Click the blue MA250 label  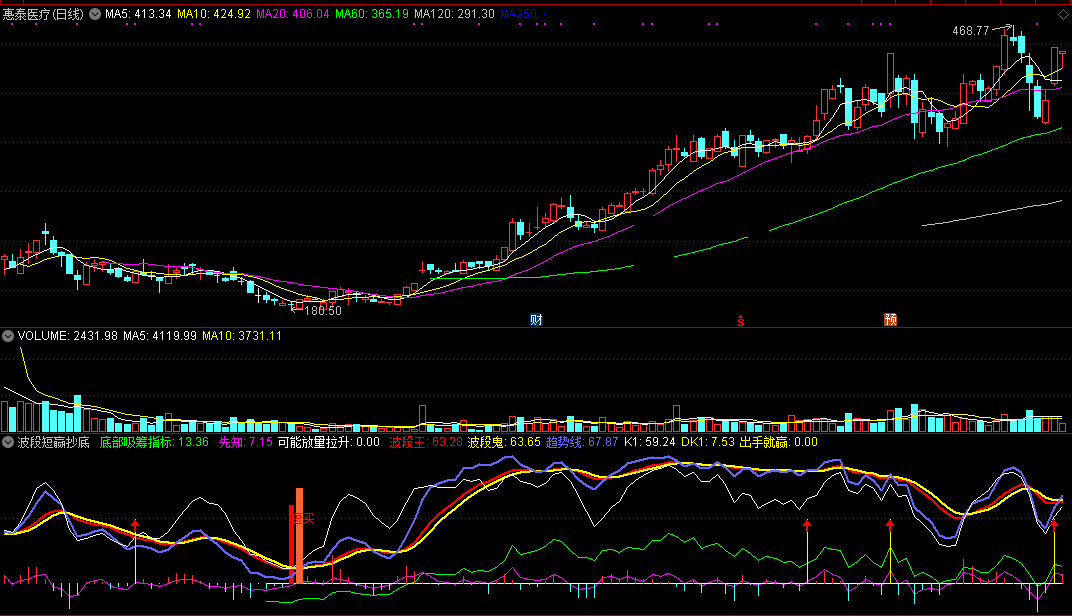pos(523,14)
